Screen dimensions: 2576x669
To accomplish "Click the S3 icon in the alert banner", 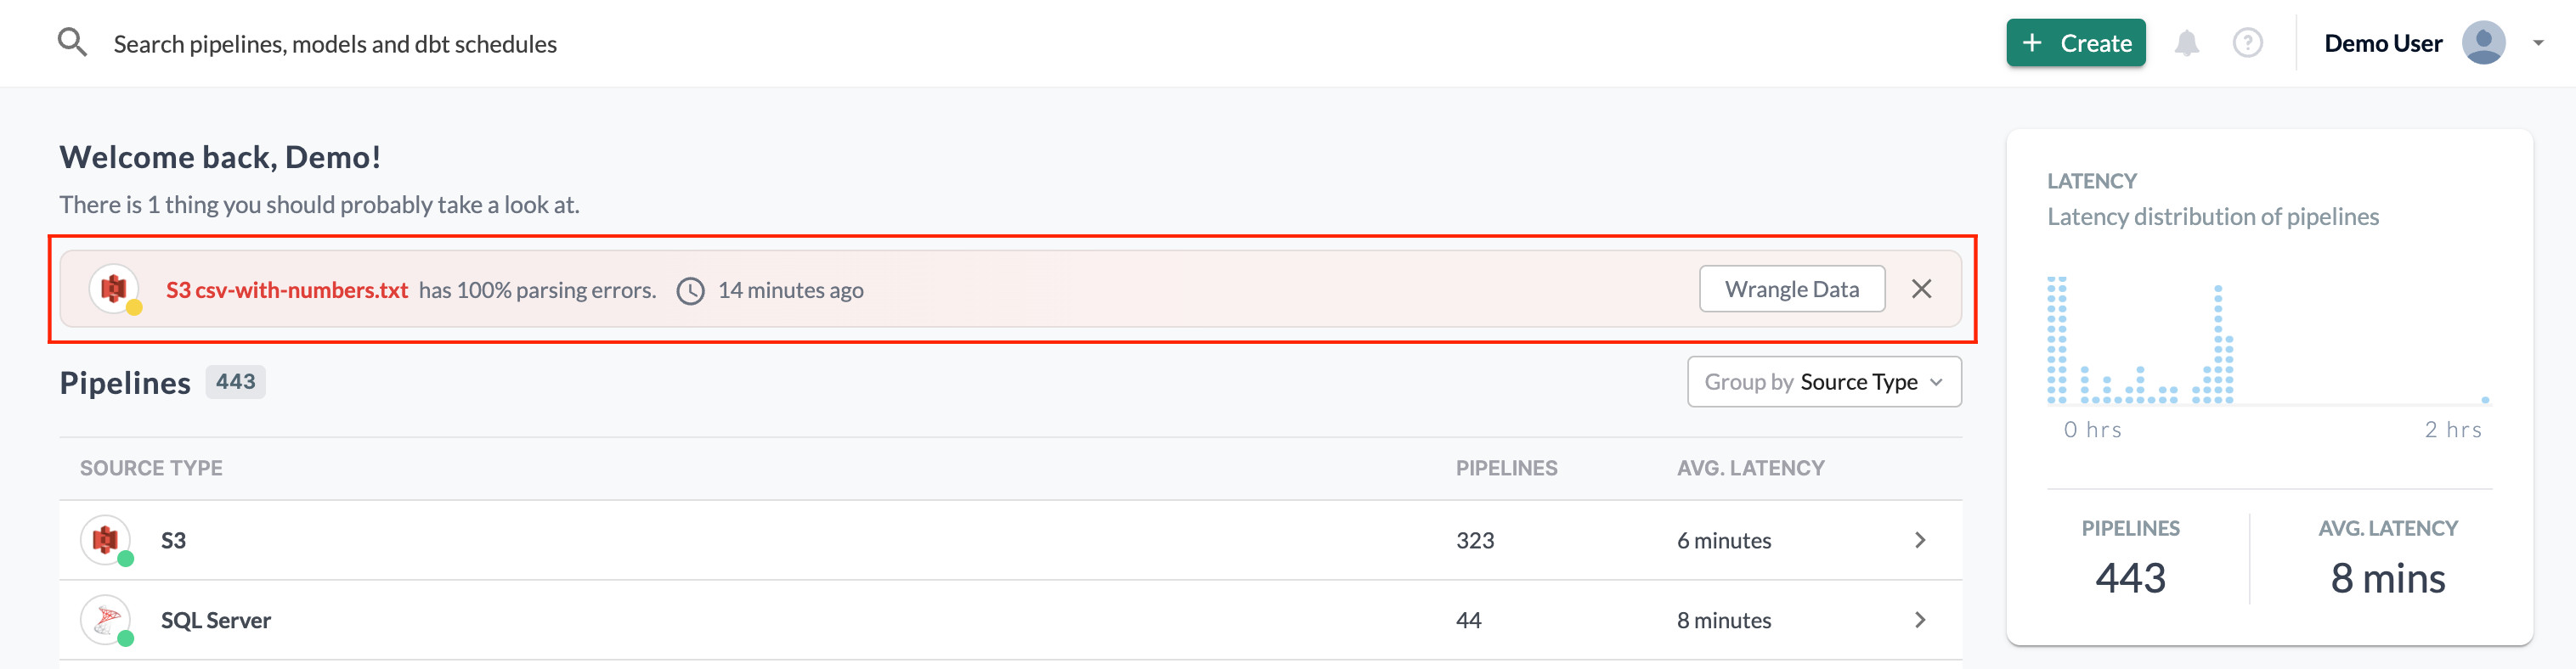I will click(x=114, y=289).
